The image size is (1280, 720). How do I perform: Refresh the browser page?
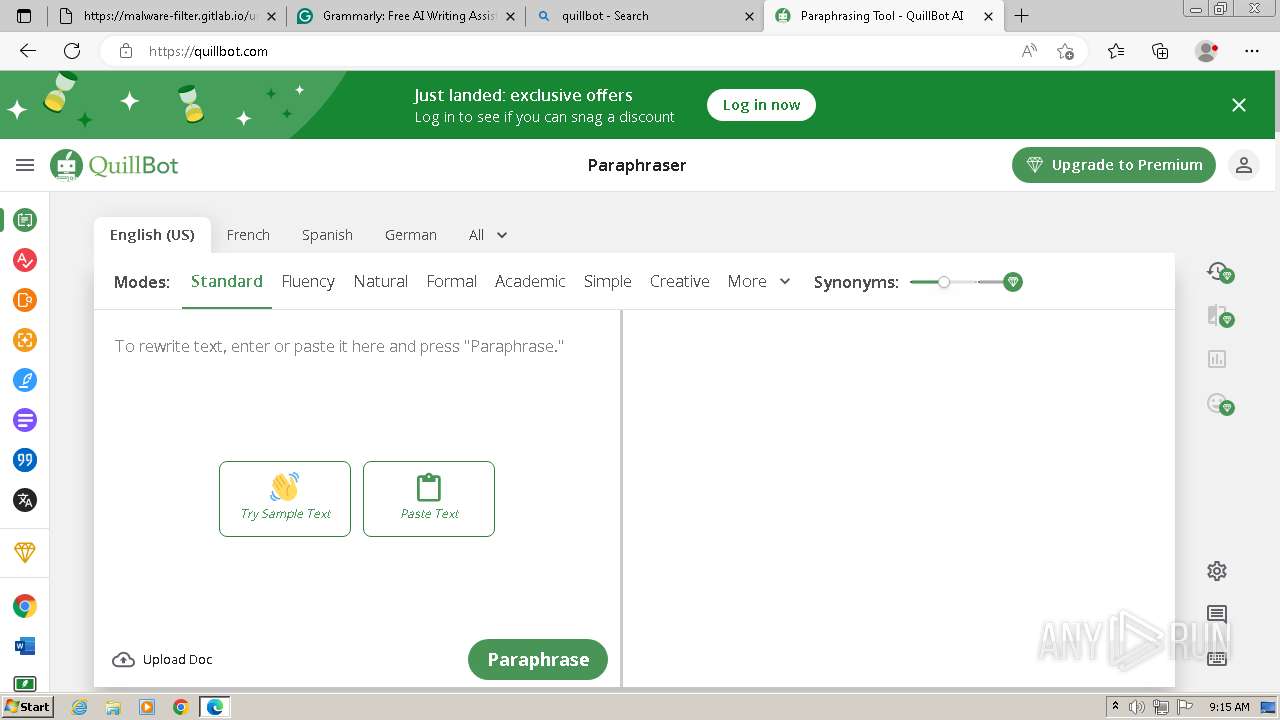tap(72, 51)
